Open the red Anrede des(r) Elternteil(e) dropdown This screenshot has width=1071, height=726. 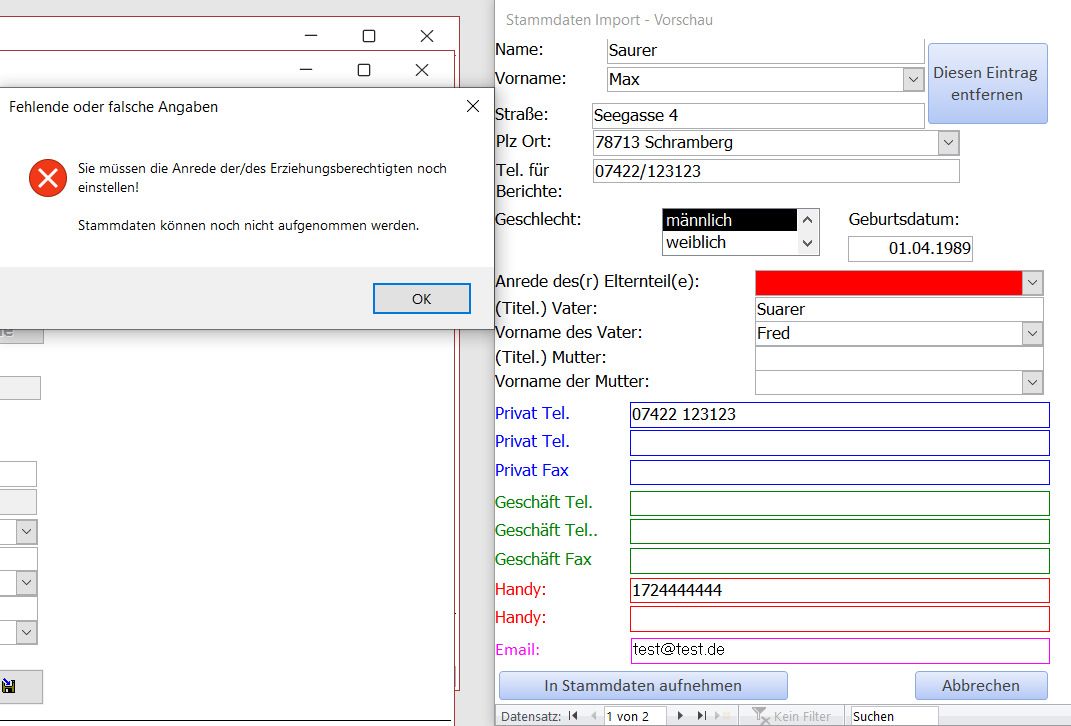tap(1032, 283)
